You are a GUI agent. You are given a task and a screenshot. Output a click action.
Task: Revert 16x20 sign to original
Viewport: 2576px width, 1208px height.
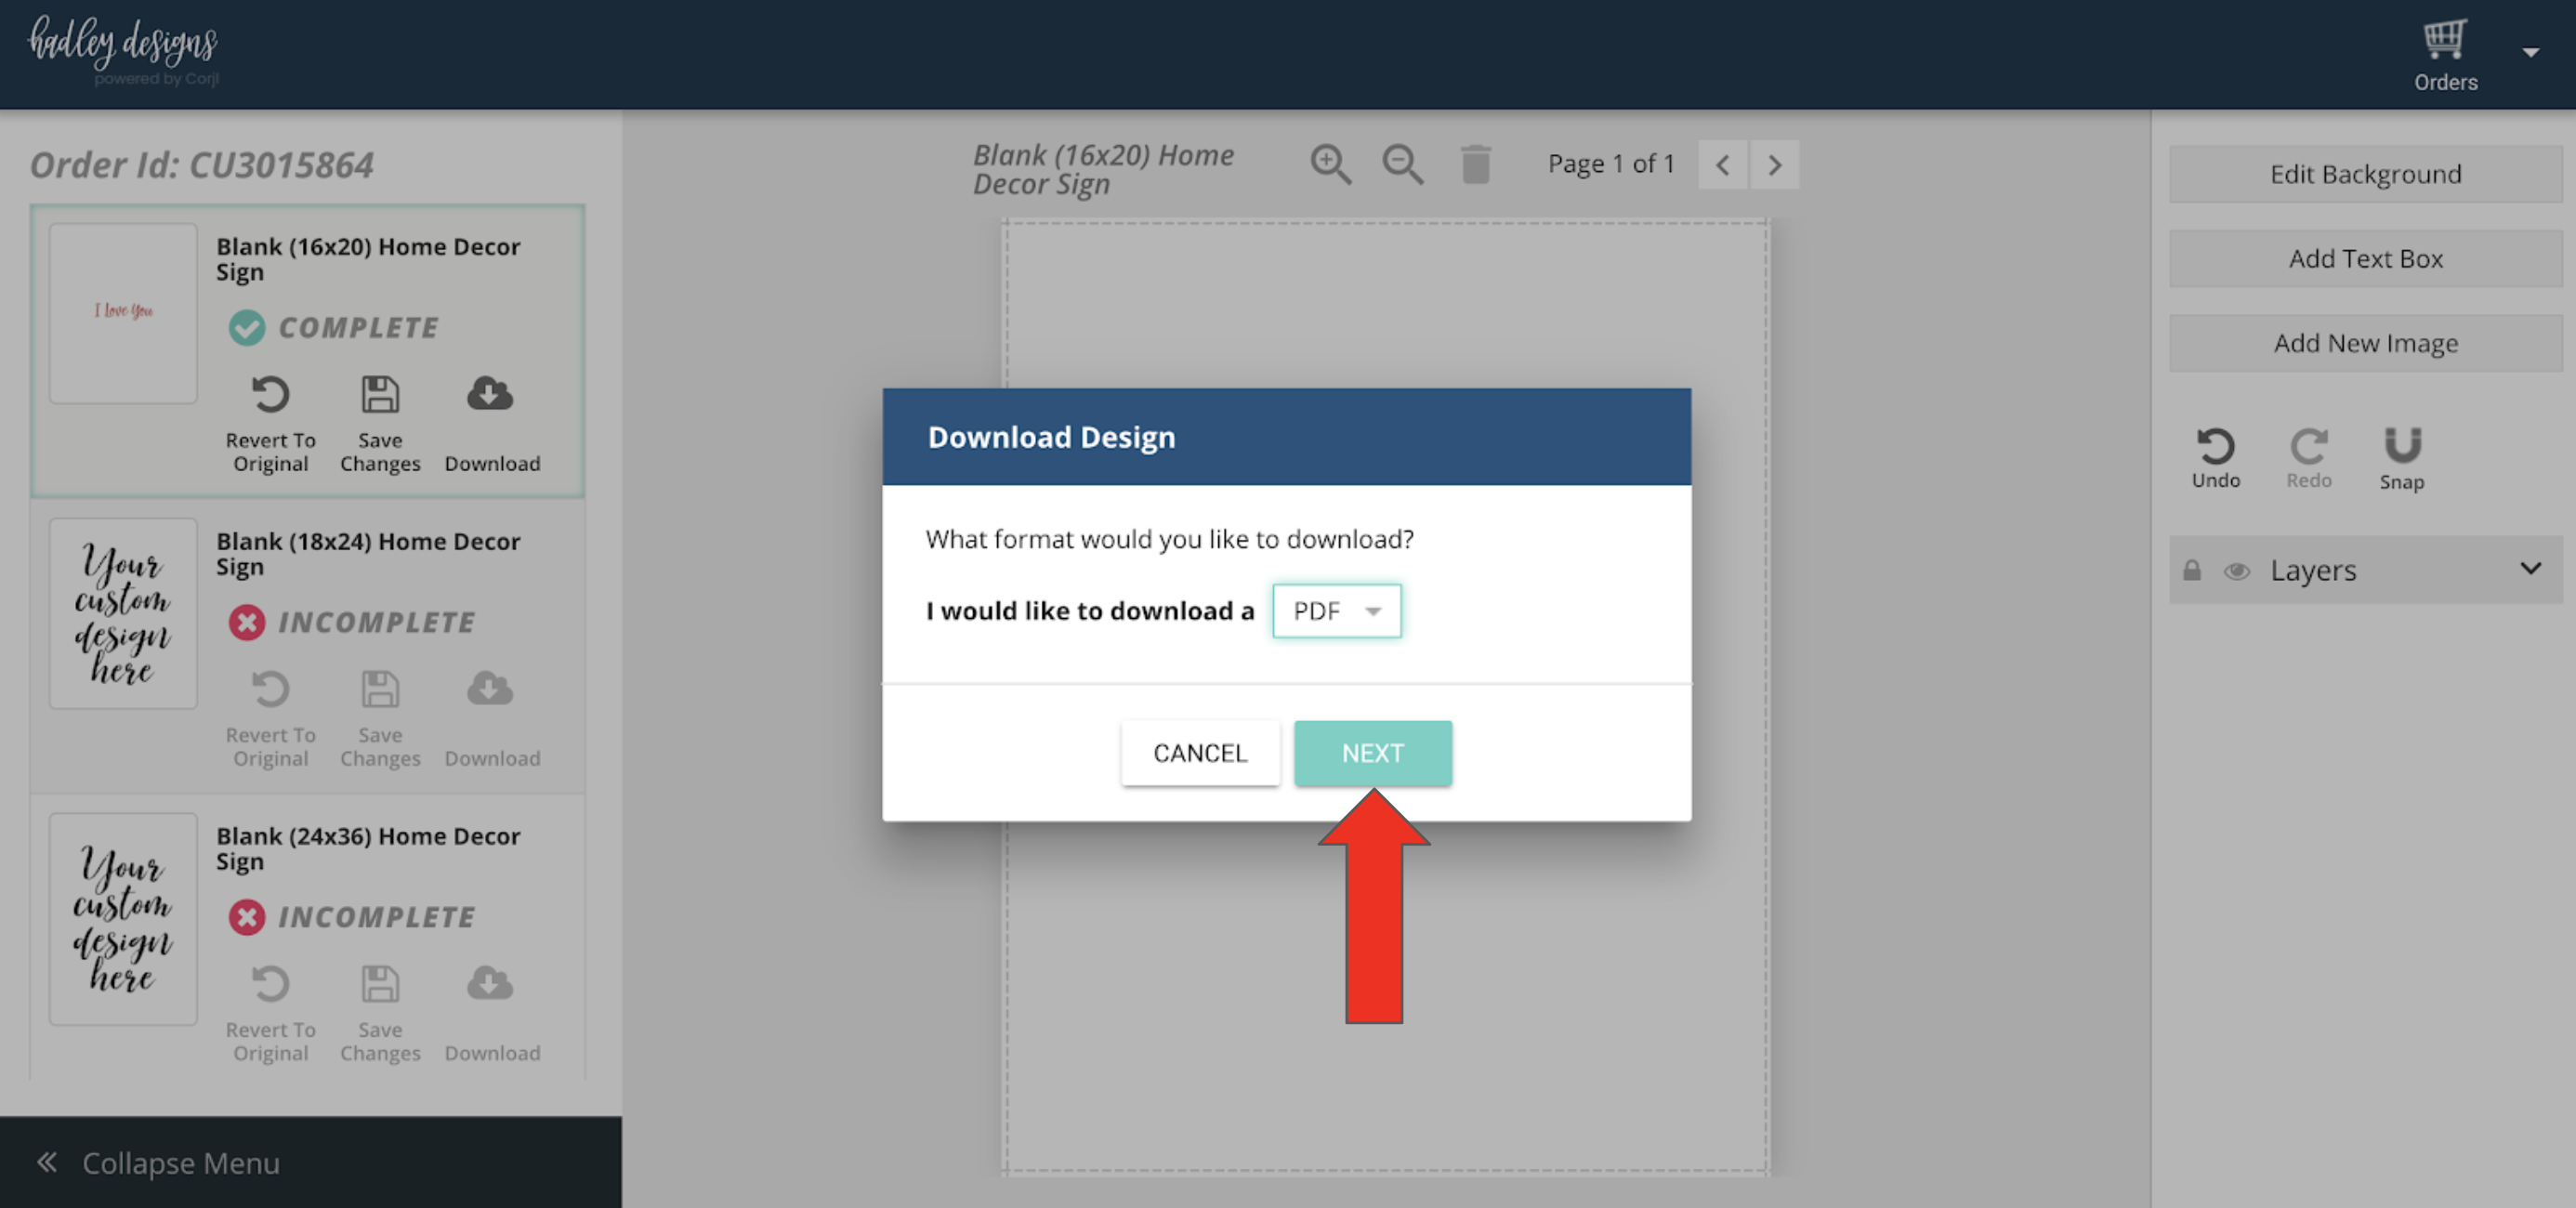[270, 396]
